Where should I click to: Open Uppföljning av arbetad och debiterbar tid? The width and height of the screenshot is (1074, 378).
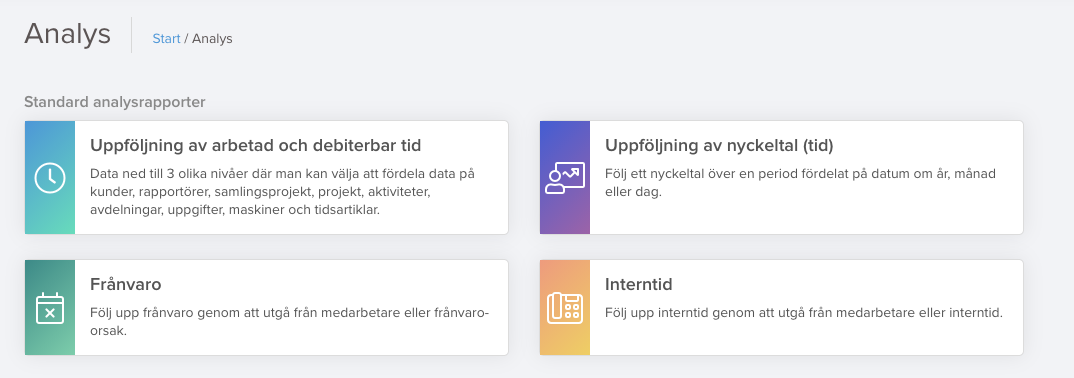255,145
